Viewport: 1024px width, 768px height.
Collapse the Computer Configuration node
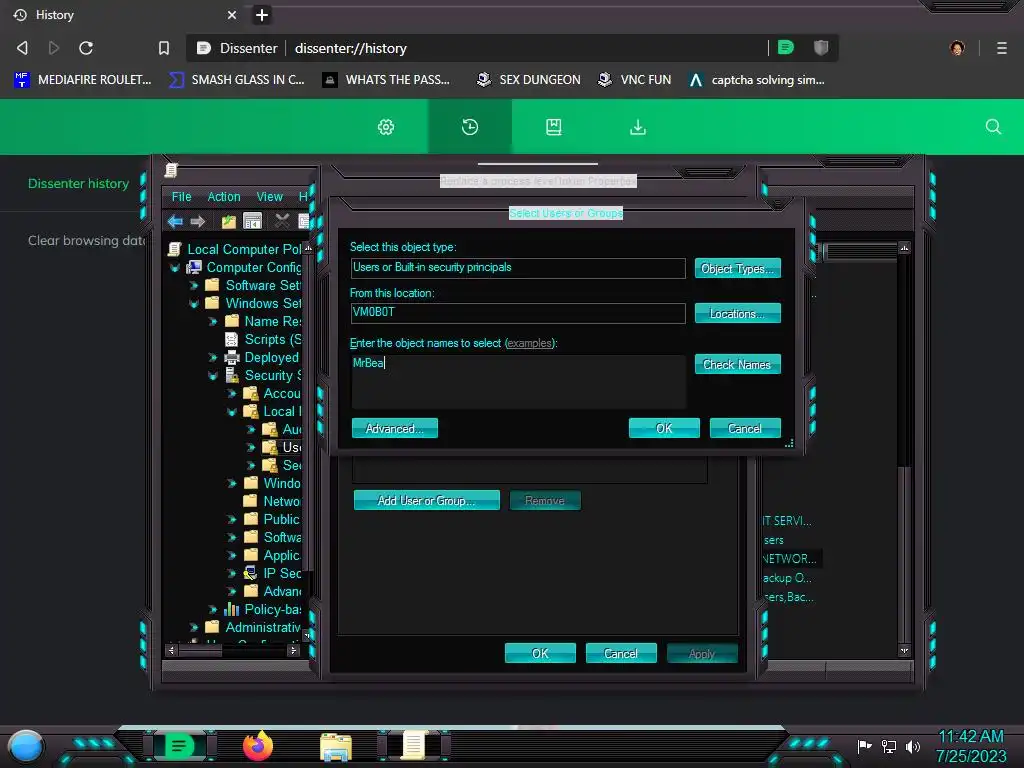click(x=175, y=268)
